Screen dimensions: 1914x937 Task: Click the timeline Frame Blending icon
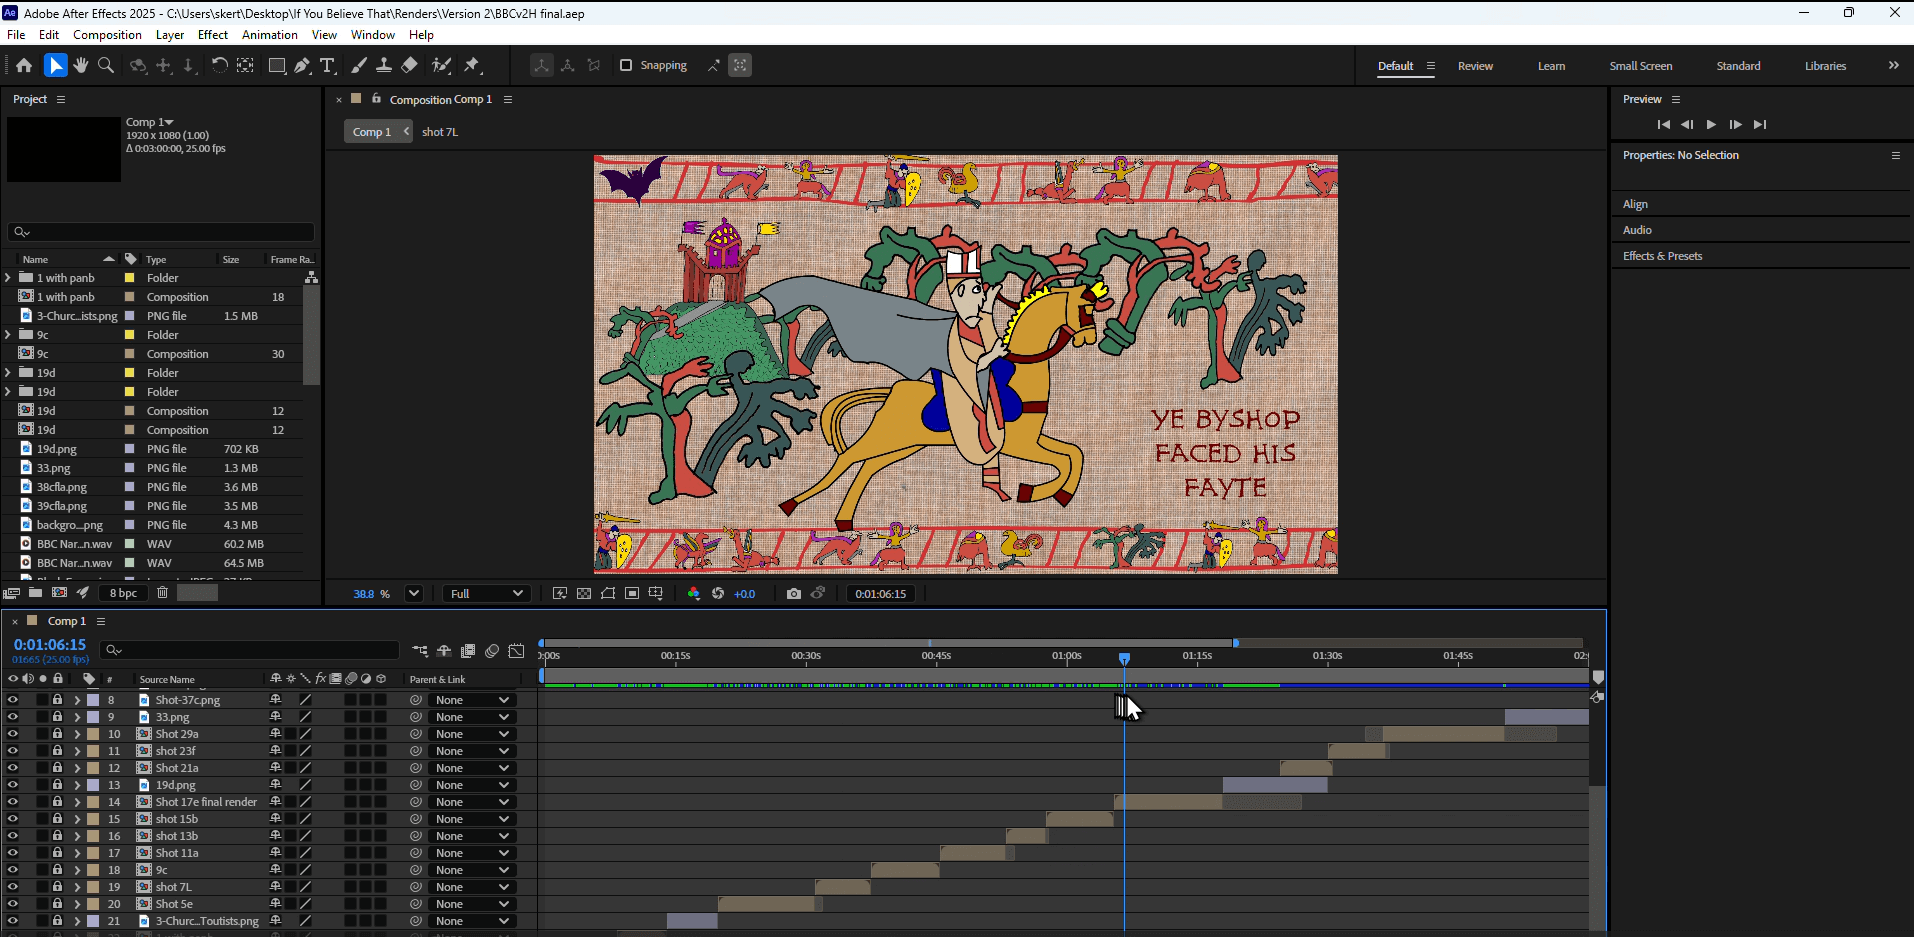468,651
